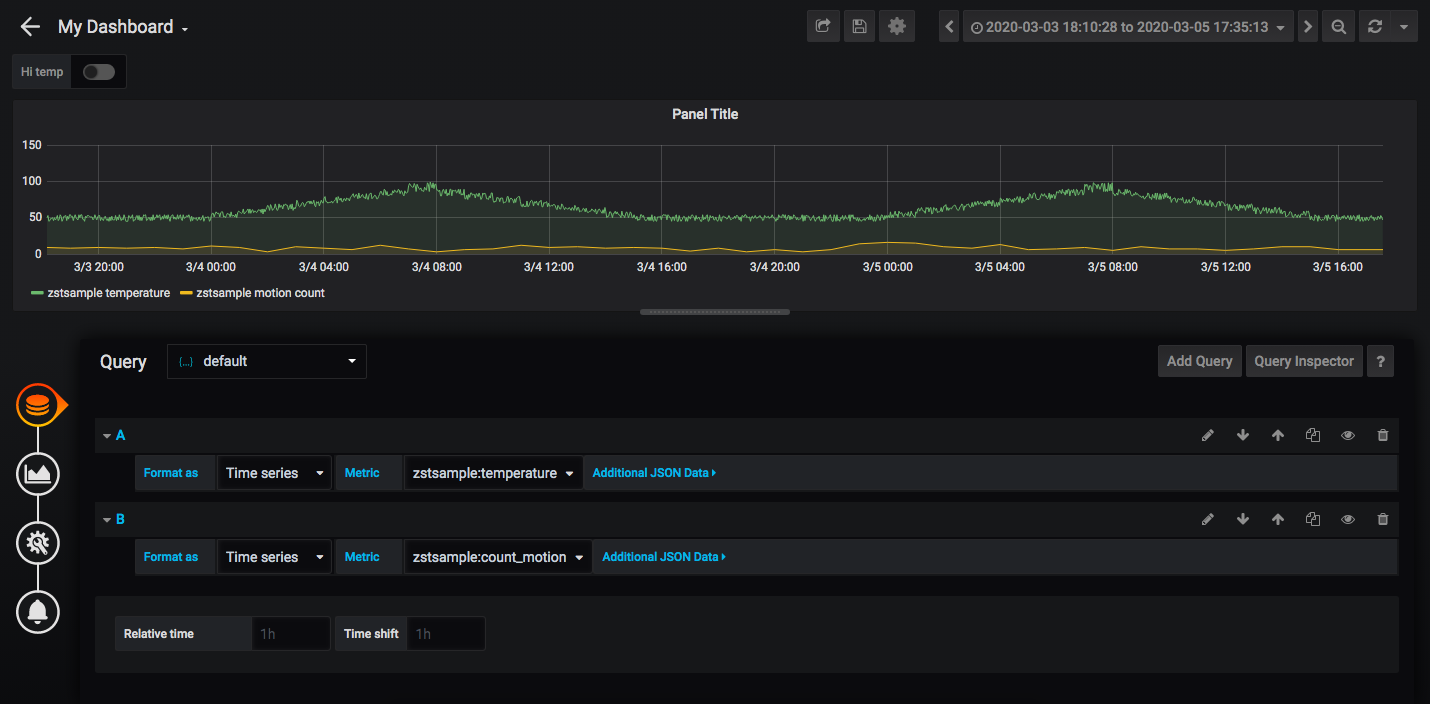Viewport: 1430px width, 704px height.
Task: Click the Relative time input field
Action: 290,634
